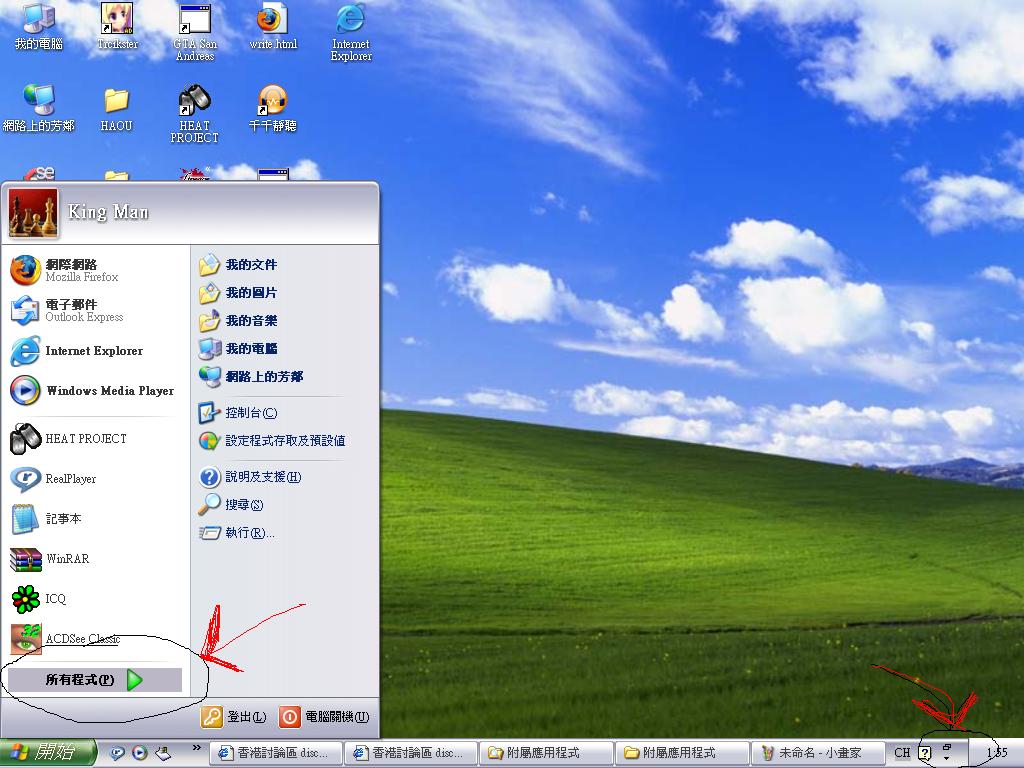Open 千千靜聽 desktop shortcut
The image size is (1024, 768).
(x=272, y=108)
